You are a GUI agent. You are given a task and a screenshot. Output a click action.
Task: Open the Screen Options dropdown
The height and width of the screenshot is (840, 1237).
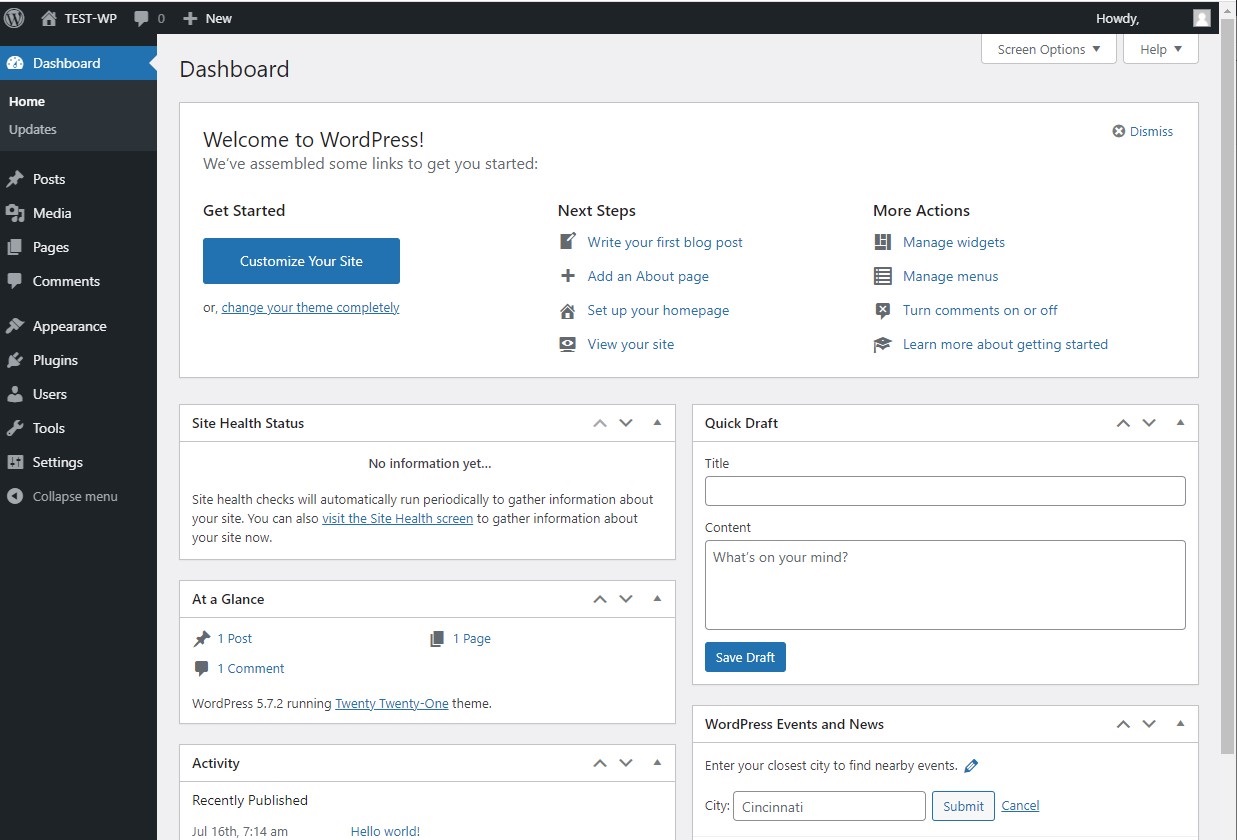pos(1048,49)
